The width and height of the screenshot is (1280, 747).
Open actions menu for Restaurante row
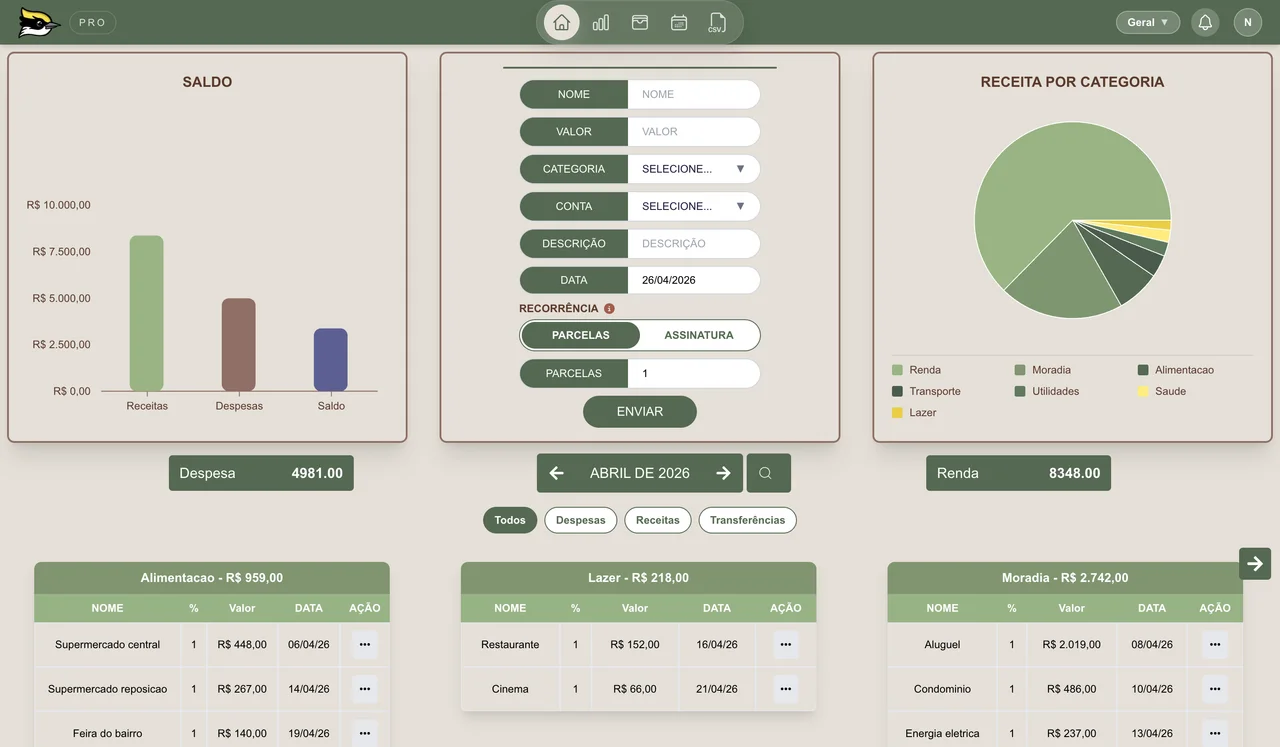786,645
